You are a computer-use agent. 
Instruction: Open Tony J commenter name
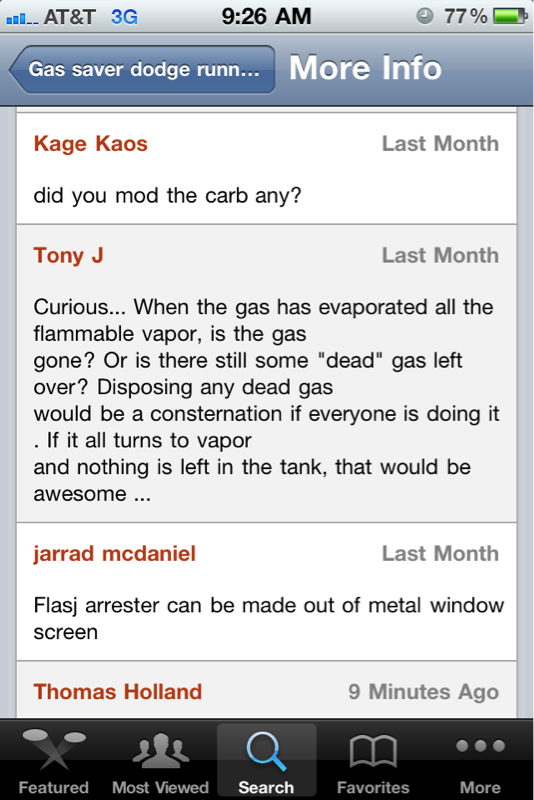click(68, 256)
